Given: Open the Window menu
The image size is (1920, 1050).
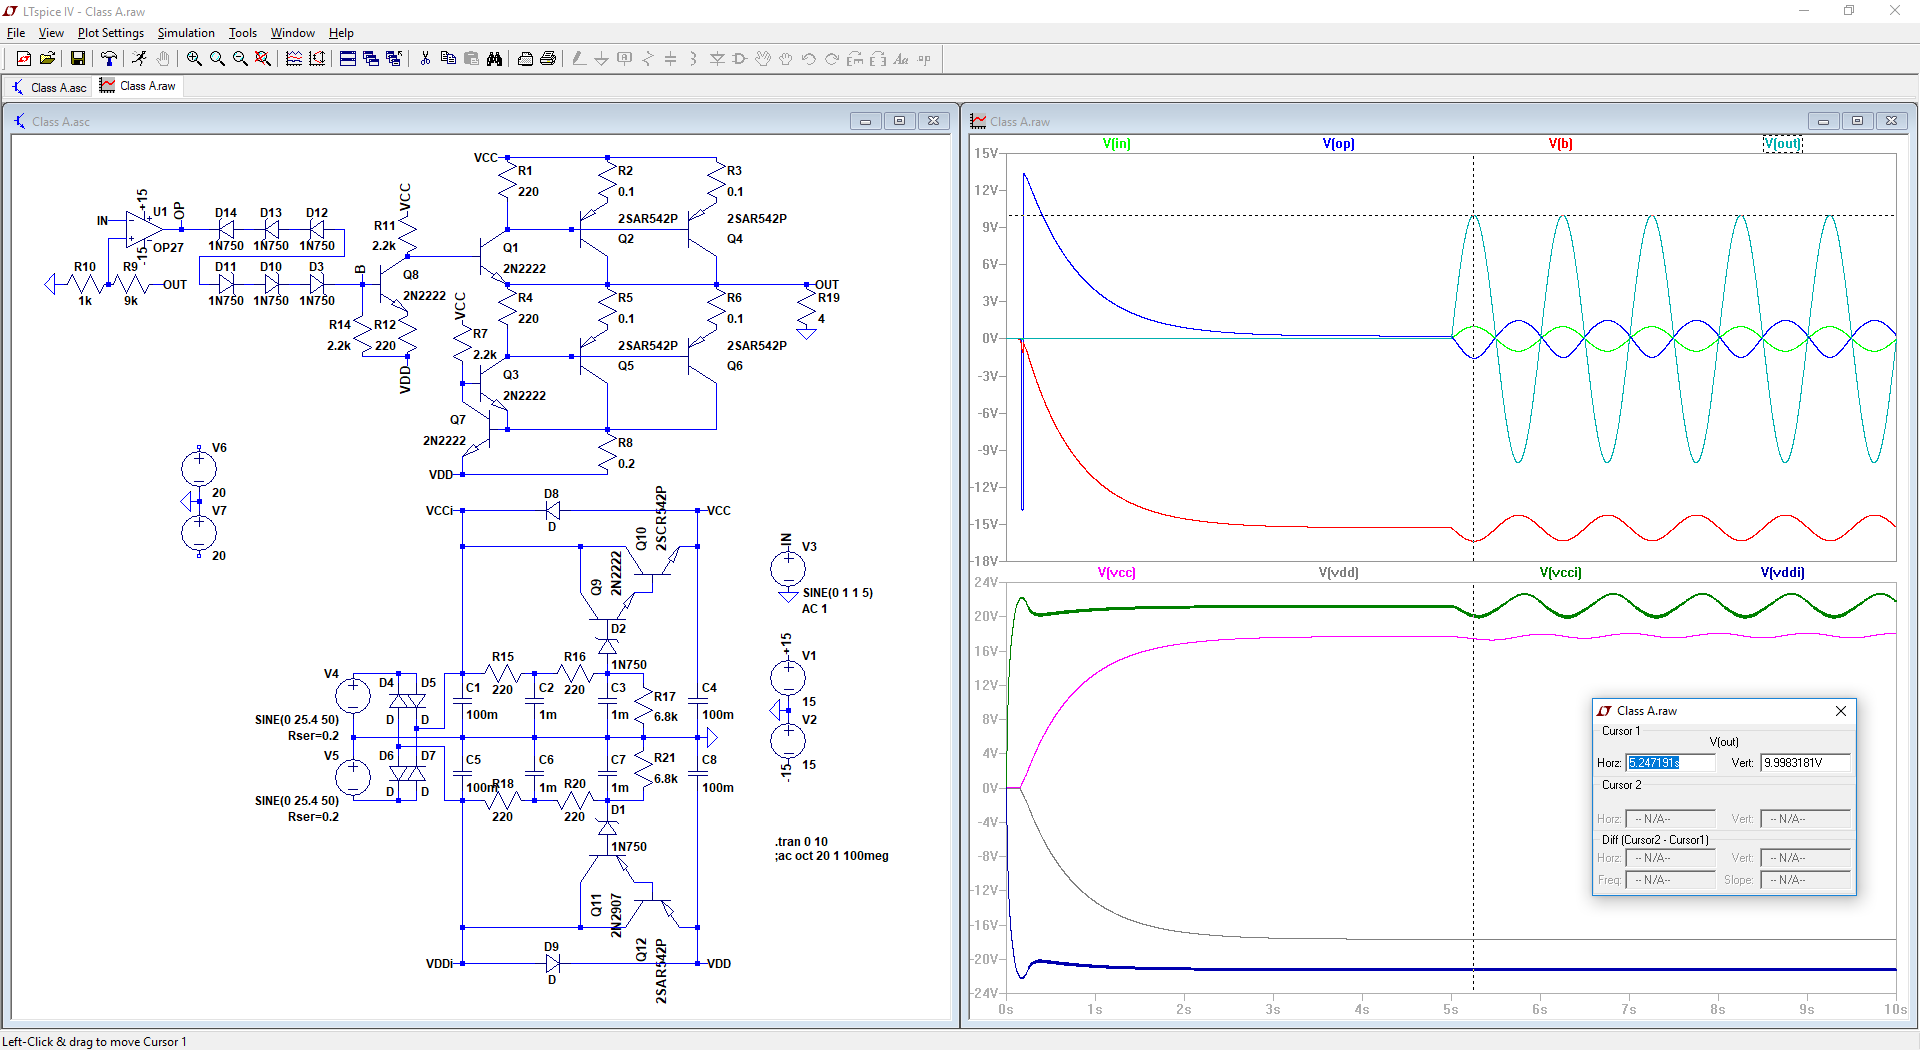Looking at the screenshot, I should pos(293,33).
